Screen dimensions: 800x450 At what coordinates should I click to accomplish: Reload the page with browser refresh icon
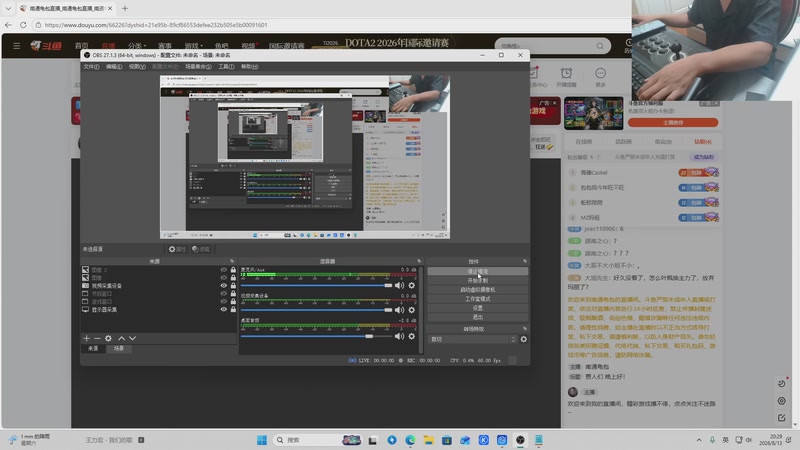point(23,24)
